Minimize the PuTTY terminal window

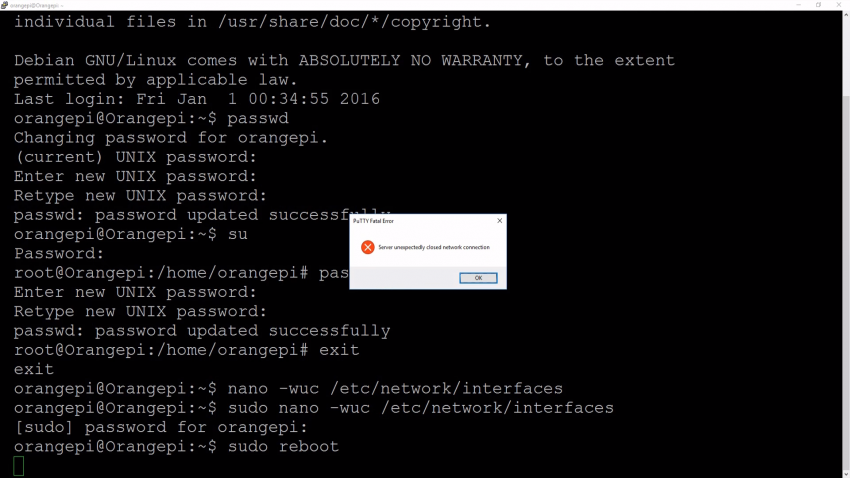[798, 5]
